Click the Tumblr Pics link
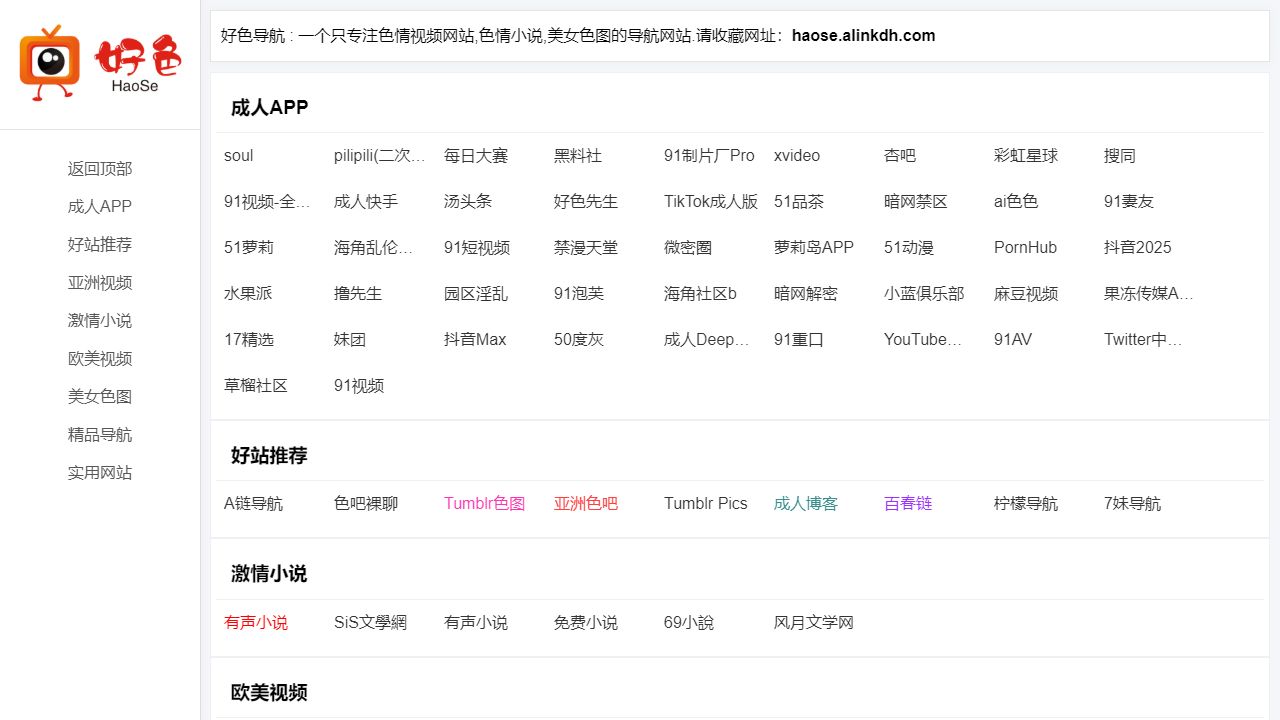1280x720 pixels. (x=706, y=504)
